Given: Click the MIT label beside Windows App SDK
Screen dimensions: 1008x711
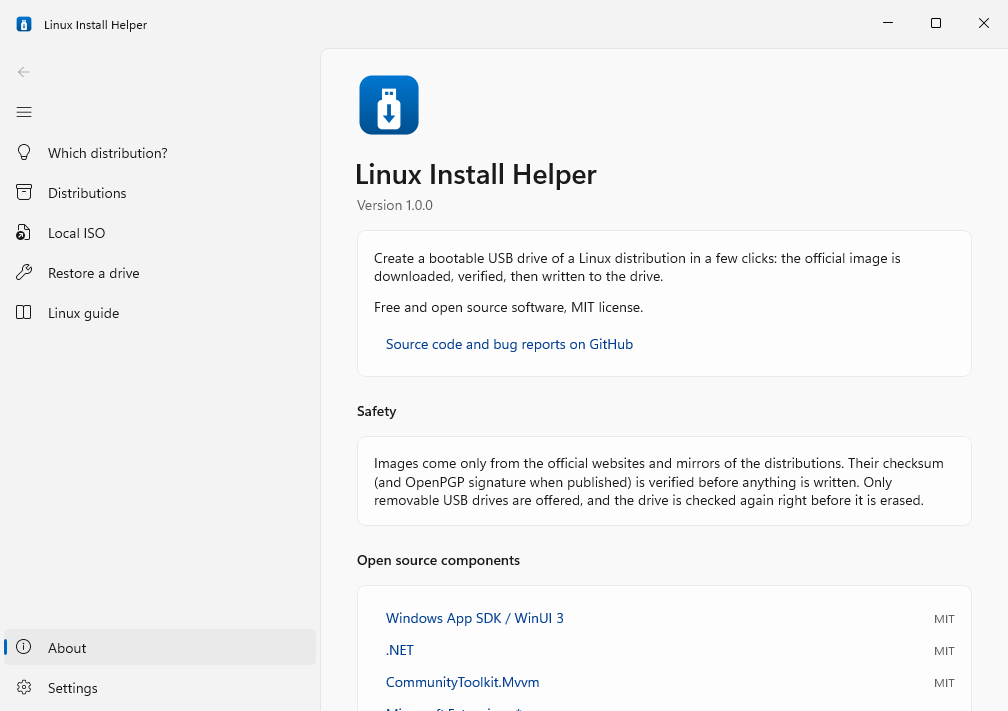Looking at the screenshot, I should pyautogui.click(x=944, y=619).
